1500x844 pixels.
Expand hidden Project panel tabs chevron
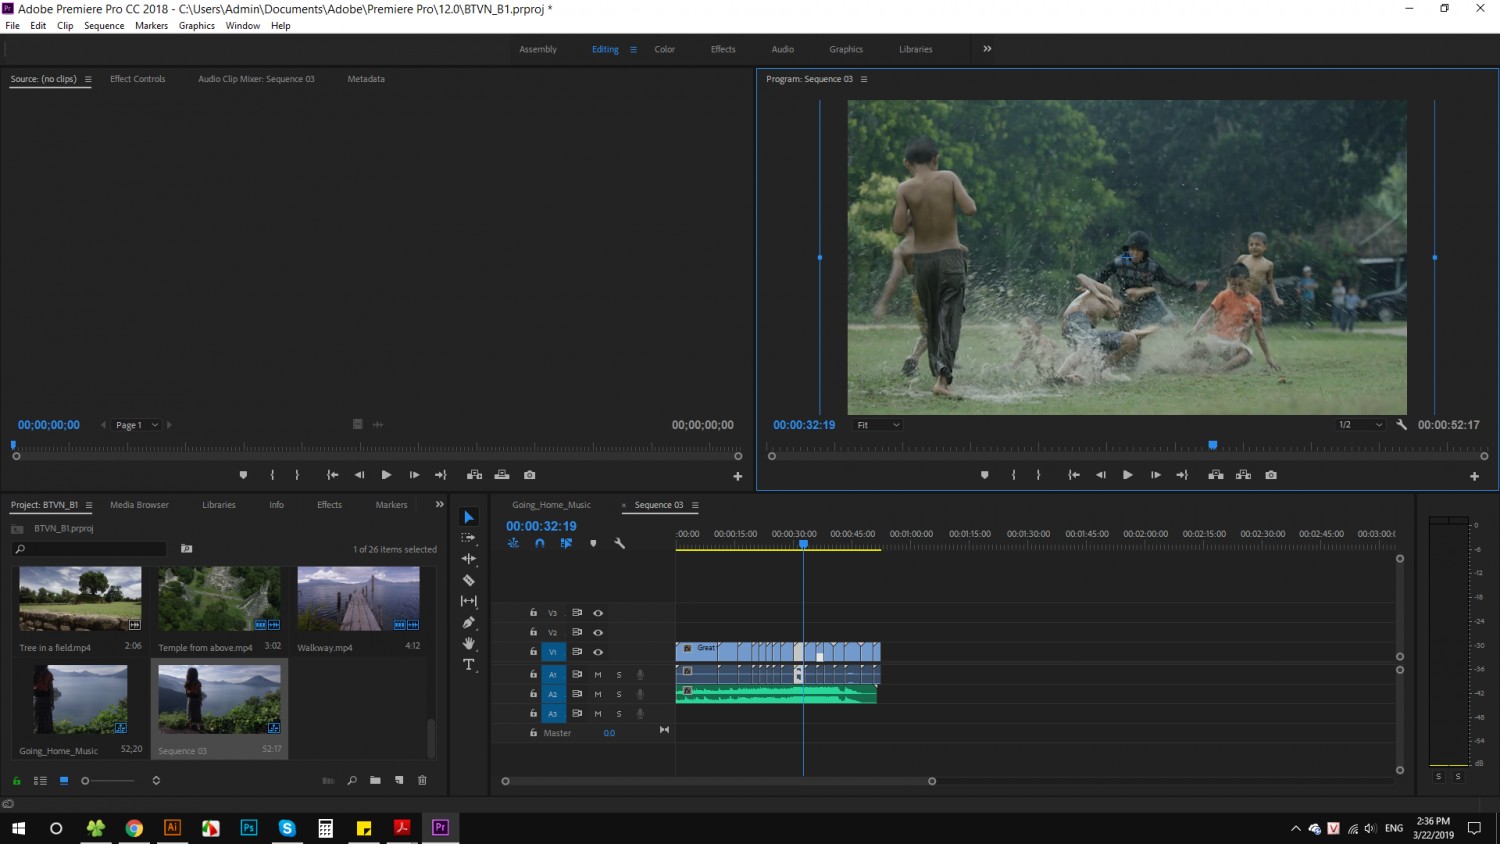pos(439,505)
